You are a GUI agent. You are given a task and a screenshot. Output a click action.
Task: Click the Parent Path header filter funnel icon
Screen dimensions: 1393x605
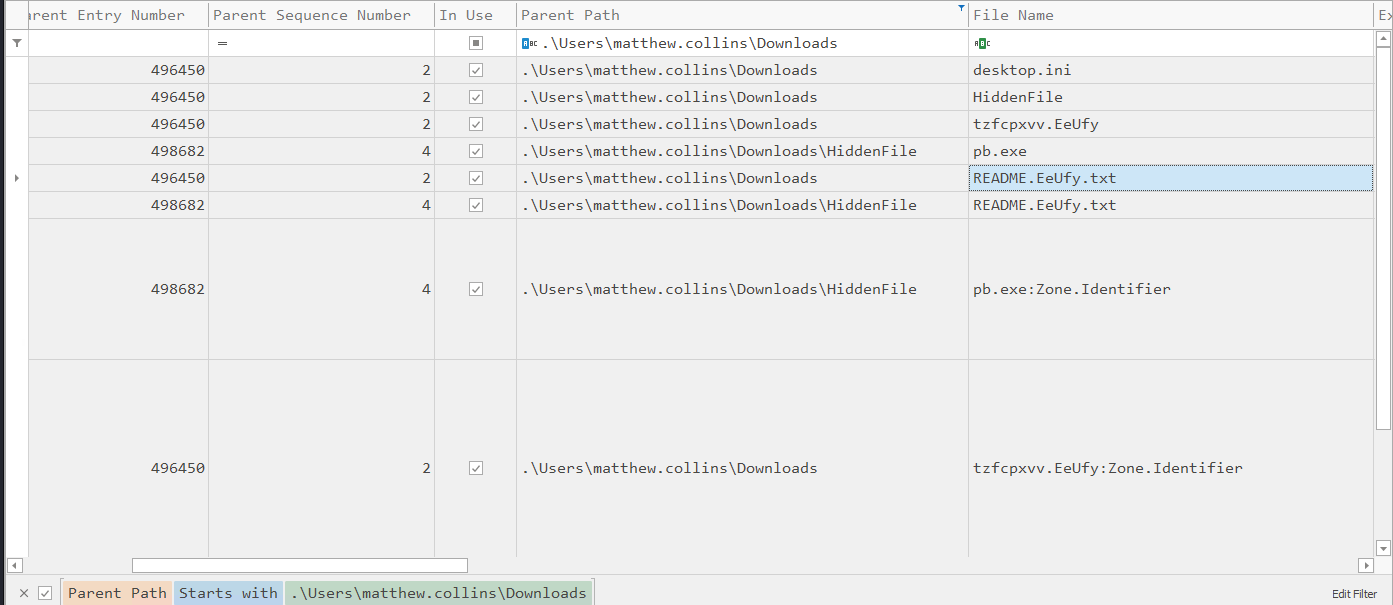tap(962, 8)
